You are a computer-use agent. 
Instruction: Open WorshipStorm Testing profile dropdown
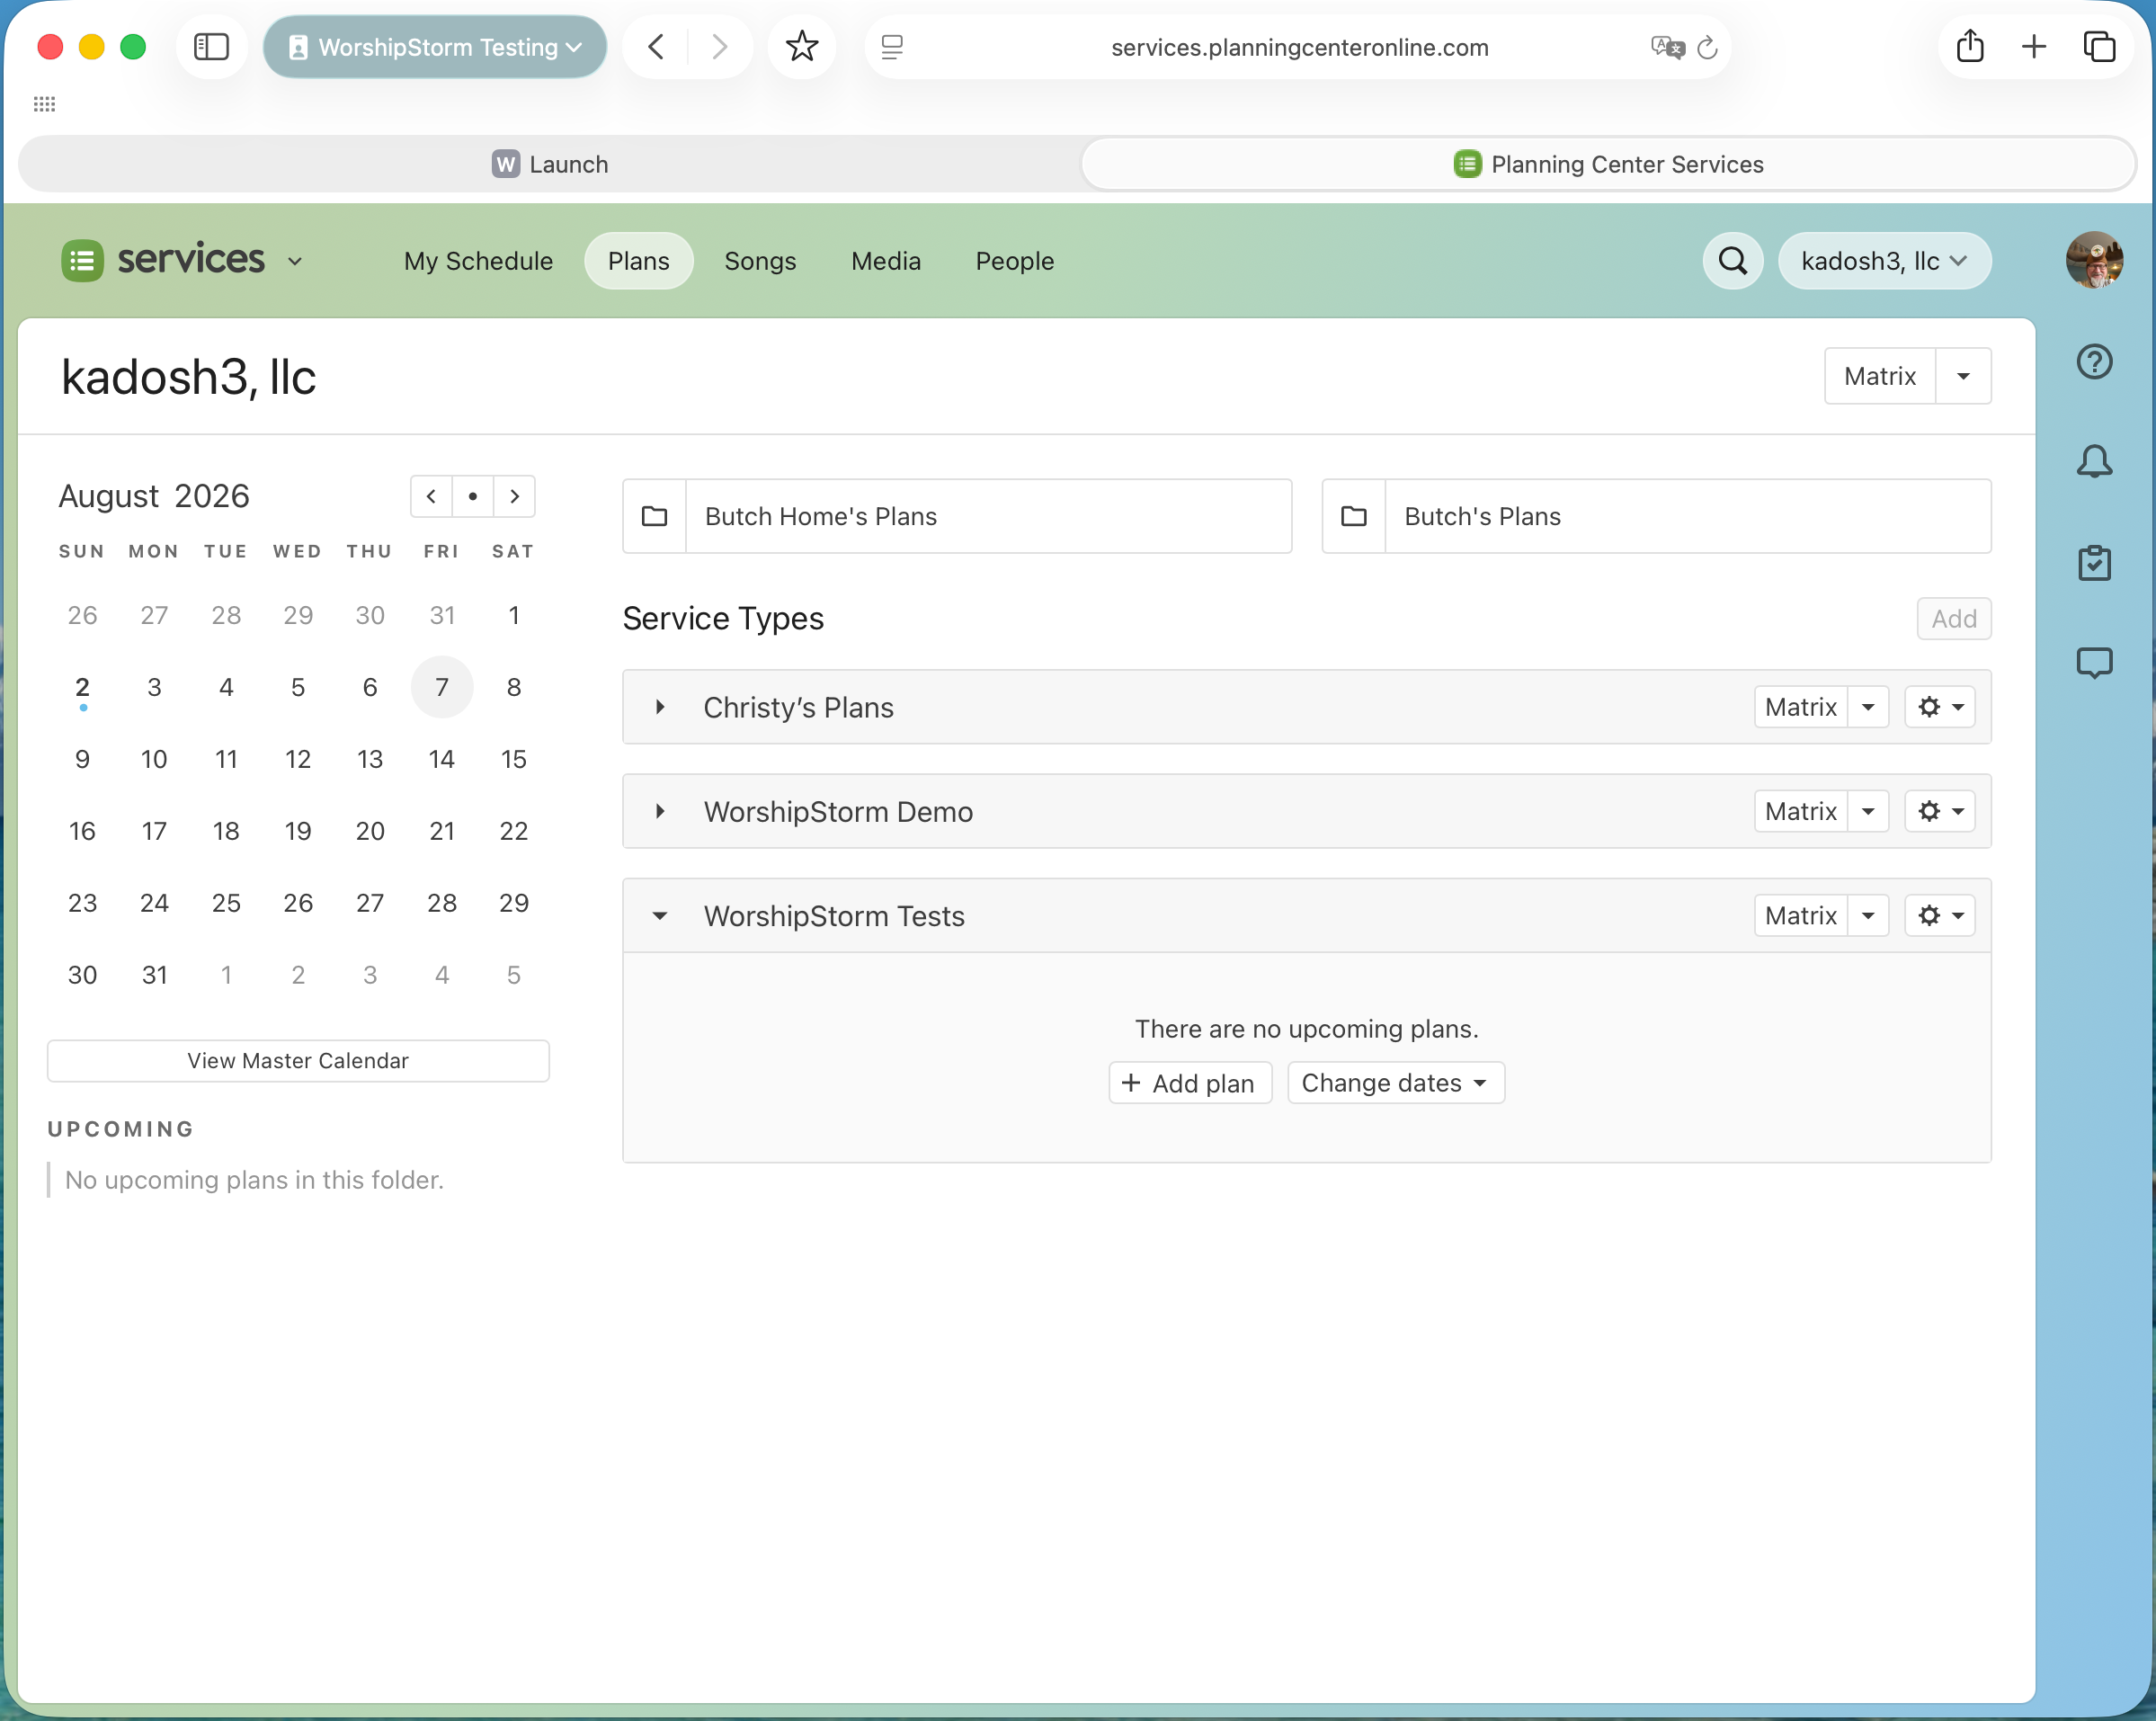(x=435, y=47)
